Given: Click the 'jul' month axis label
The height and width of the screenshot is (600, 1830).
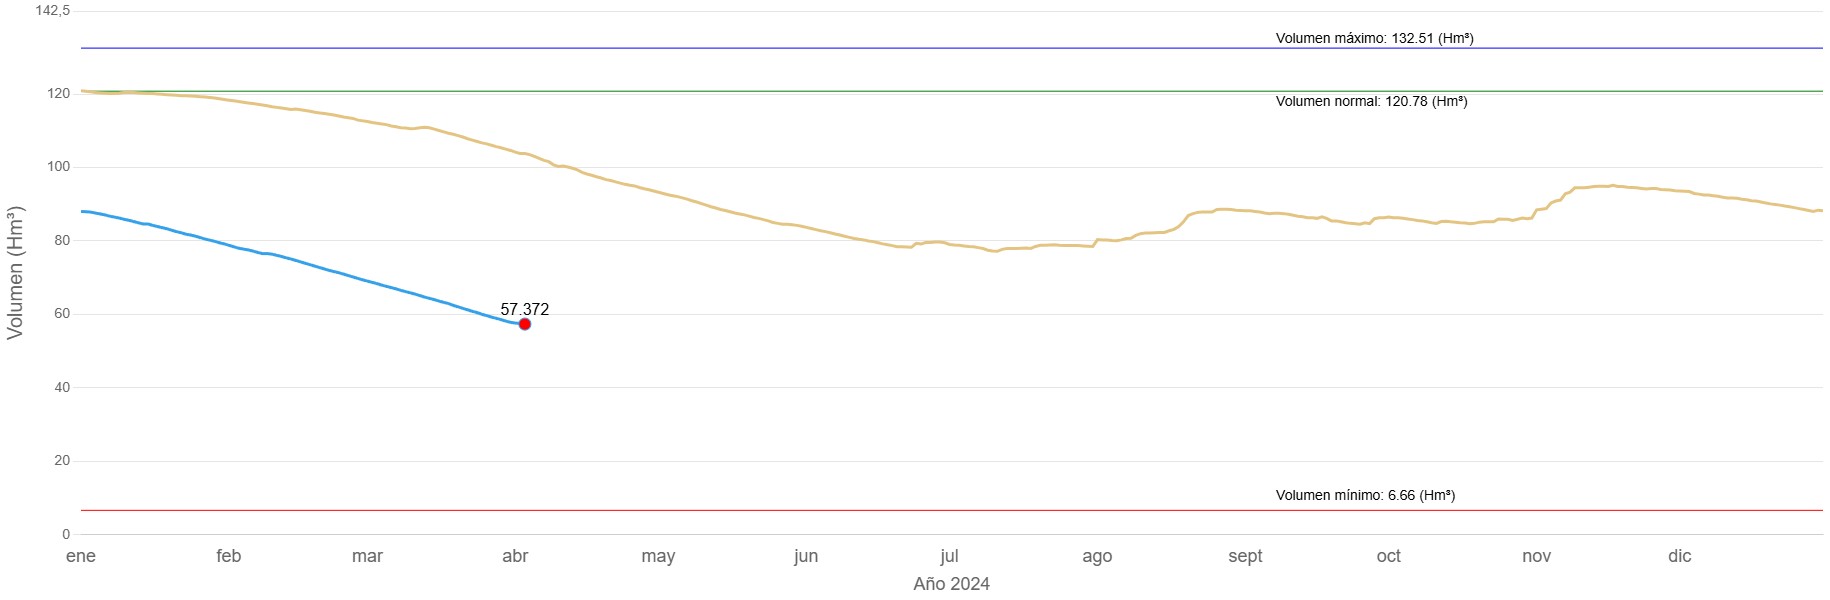Looking at the screenshot, I should pyautogui.click(x=949, y=556).
